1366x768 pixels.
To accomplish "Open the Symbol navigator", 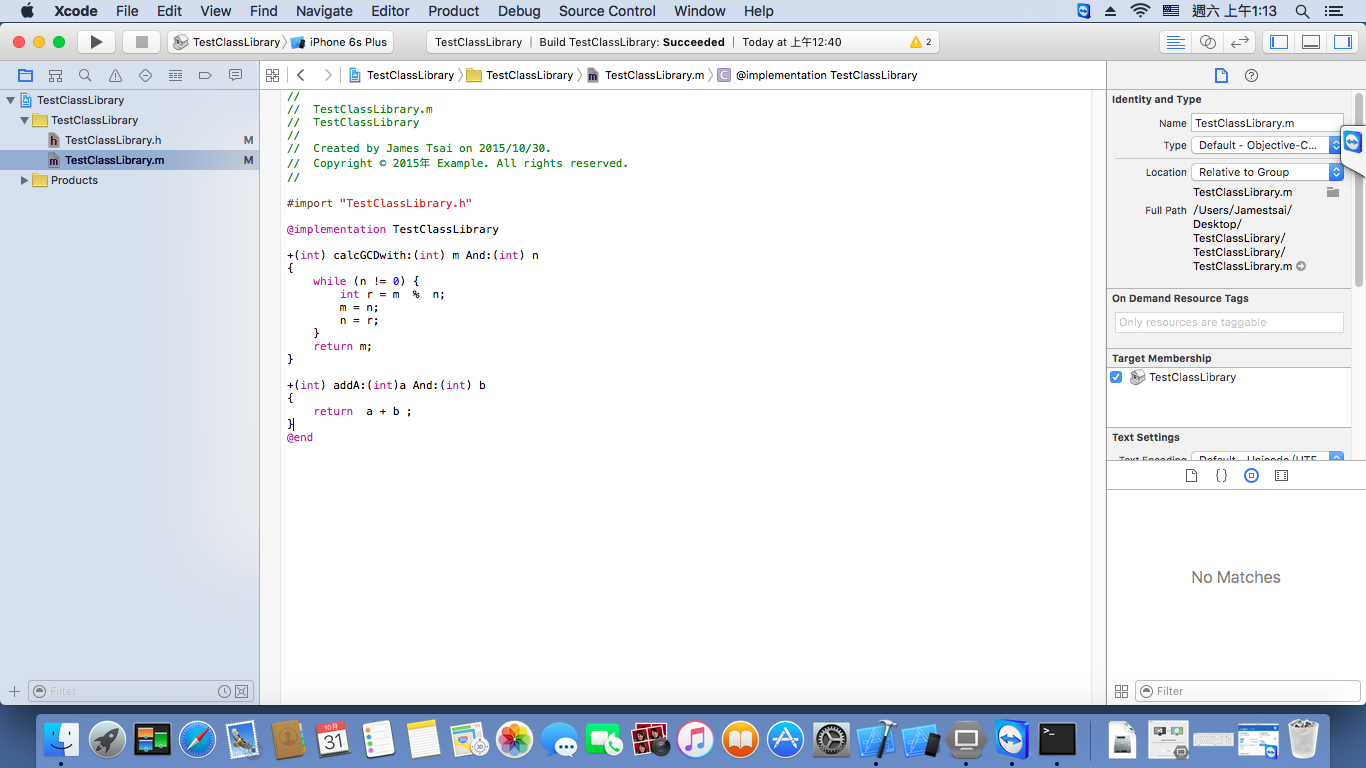I will (55, 75).
